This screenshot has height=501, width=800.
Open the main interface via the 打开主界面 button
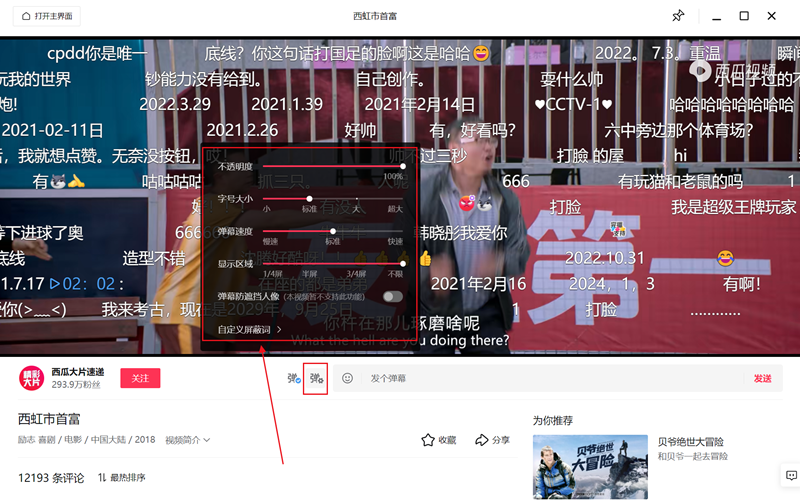coord(46,16)
